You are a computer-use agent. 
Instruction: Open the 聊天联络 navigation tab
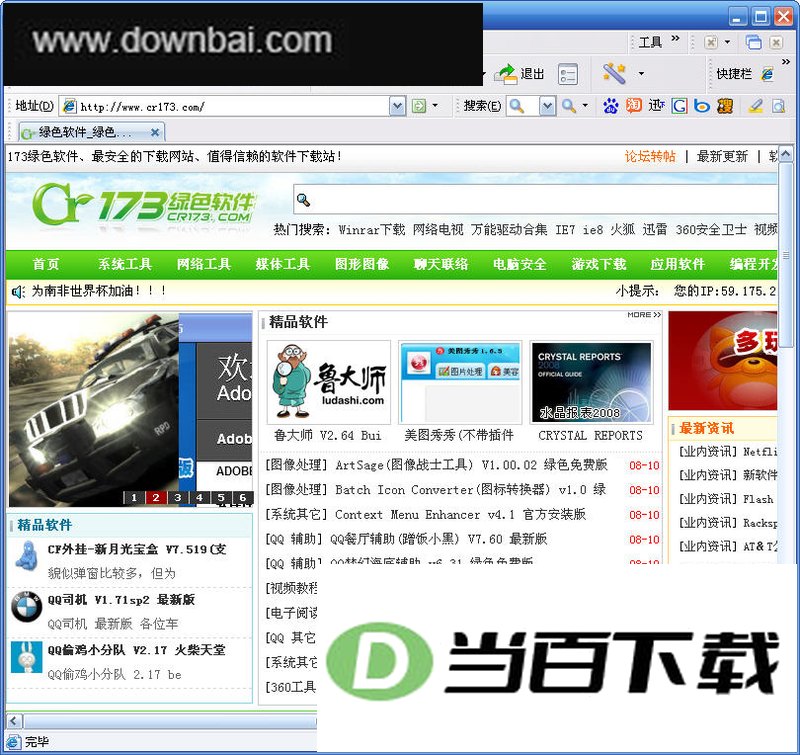(441, 264)
